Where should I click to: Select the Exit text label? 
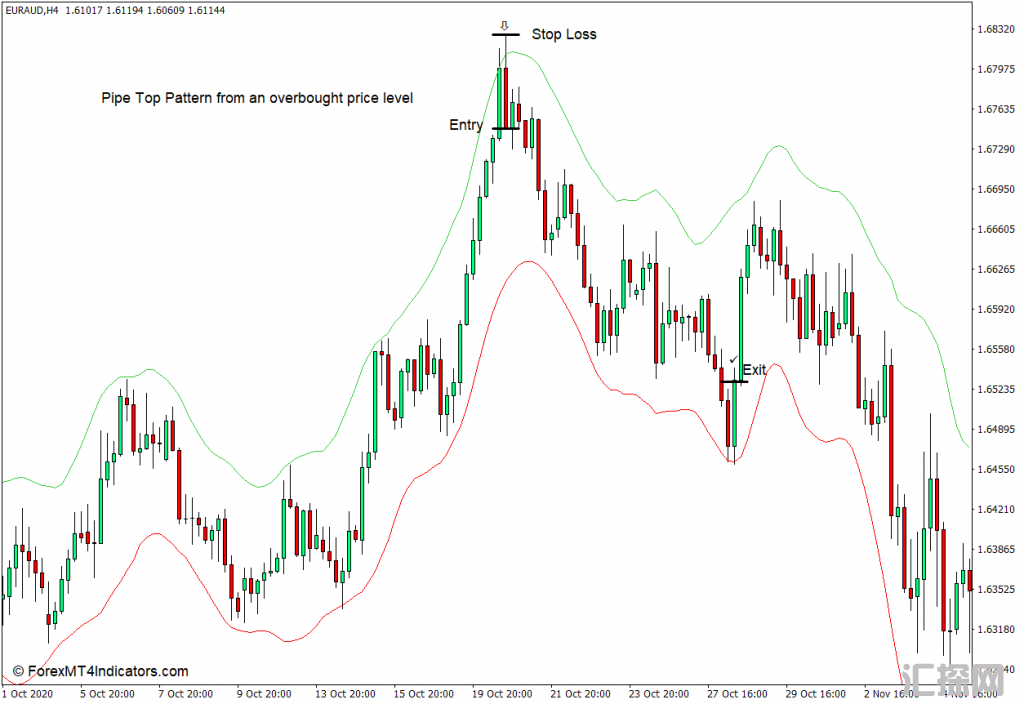tap(754, 370)
